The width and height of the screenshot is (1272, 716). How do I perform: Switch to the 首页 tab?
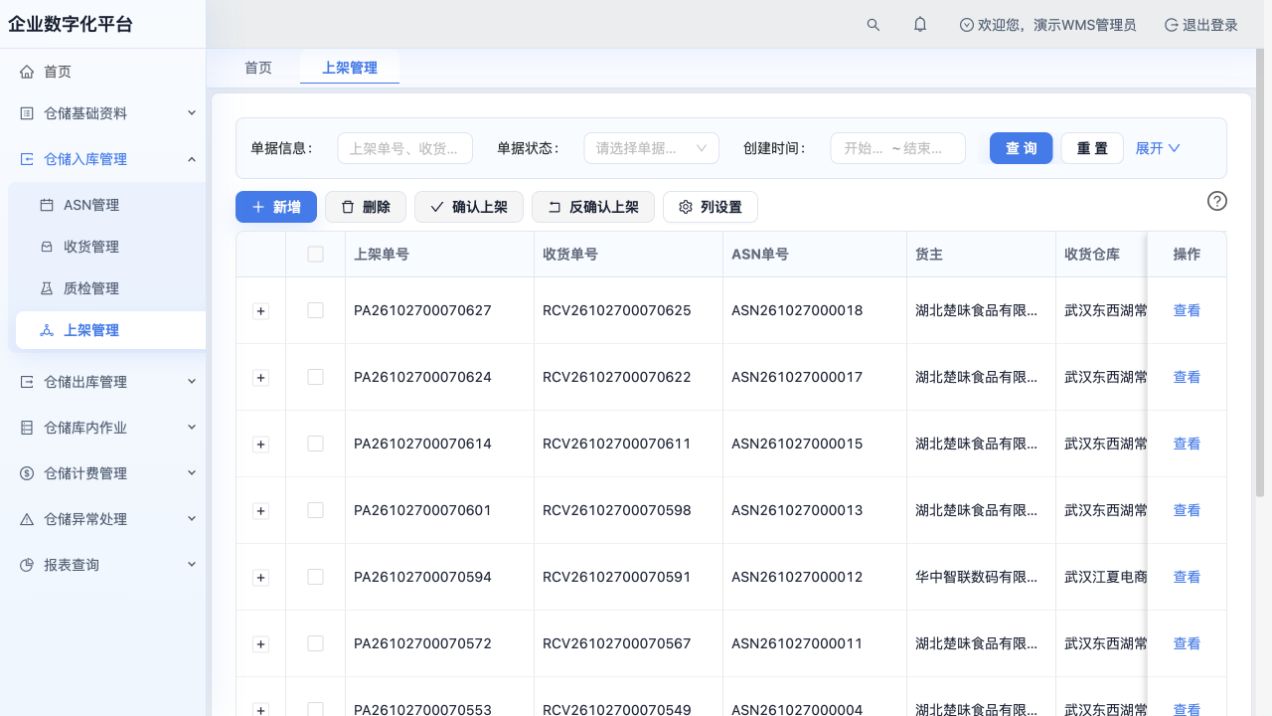pos(258,68)
